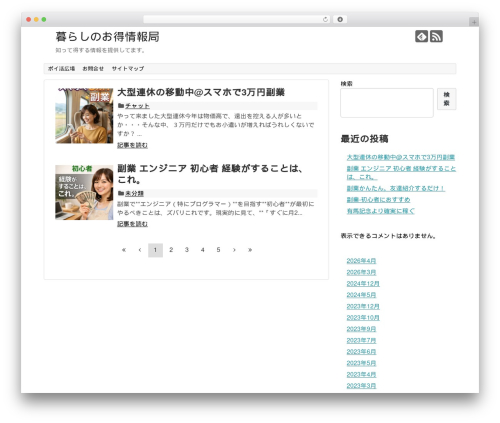Viewport: 500px width, 423px height.
Task: Open the train woman 副業 thumbnail
Action: pyautogui.click(x=84, y=116)
